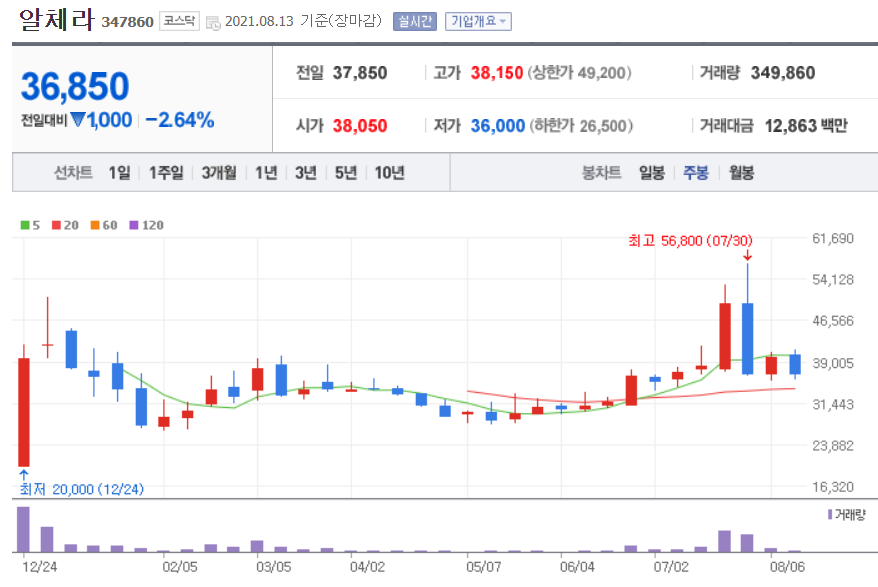Click the change rate -2.64%

tap(179, 120)
